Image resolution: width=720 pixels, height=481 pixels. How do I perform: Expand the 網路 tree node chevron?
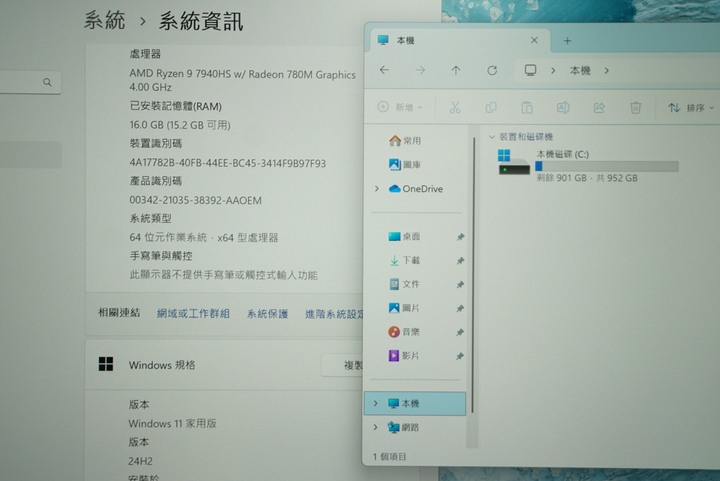coord(376,427)
